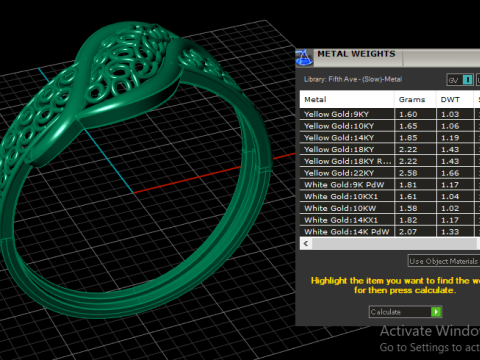Click DWT value 1.04 for 10KX1
Image resolution: width=480 pixels, height=360 pixels.
coord(450,196)
